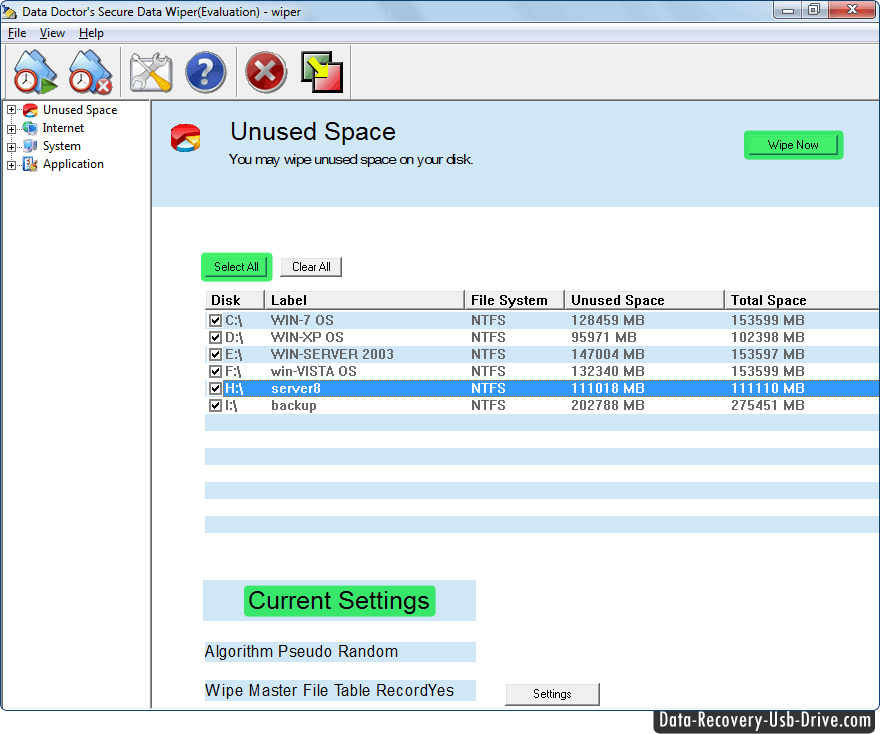Screen dimensions: 880x734
Task: Sort by the File System column header
Action: coord(514,300)
